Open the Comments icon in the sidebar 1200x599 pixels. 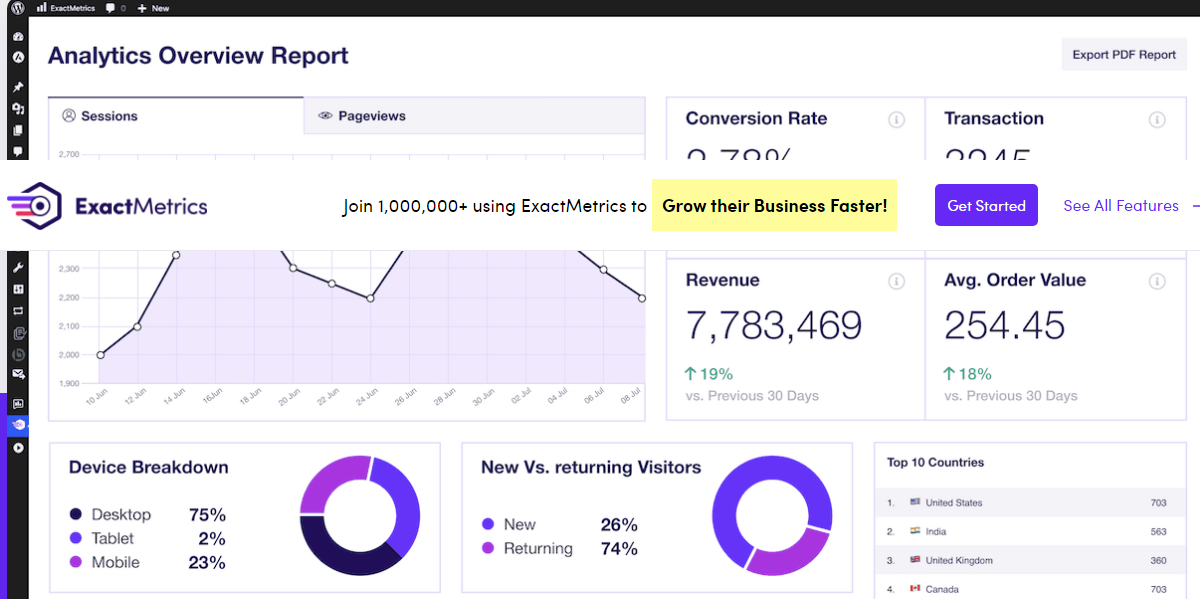click(x=18, y=151)
